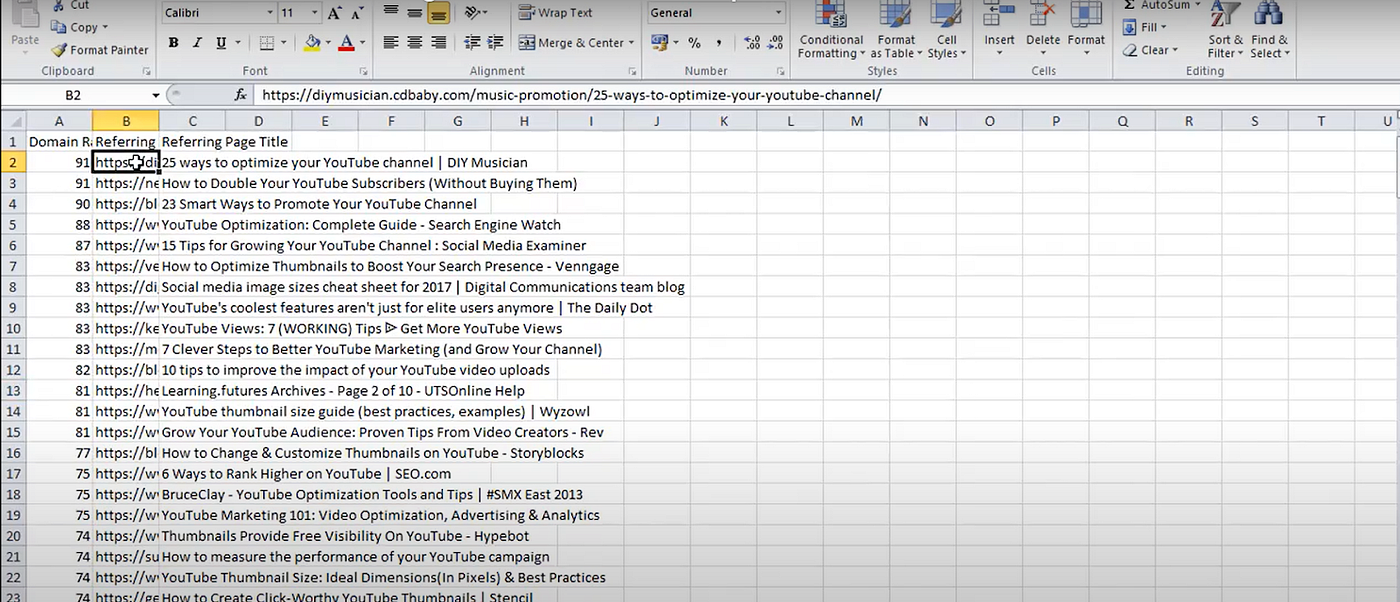The image size is (1400, 602).
Task: Shrink font size with smaller A icon
Action: point(358,13)
